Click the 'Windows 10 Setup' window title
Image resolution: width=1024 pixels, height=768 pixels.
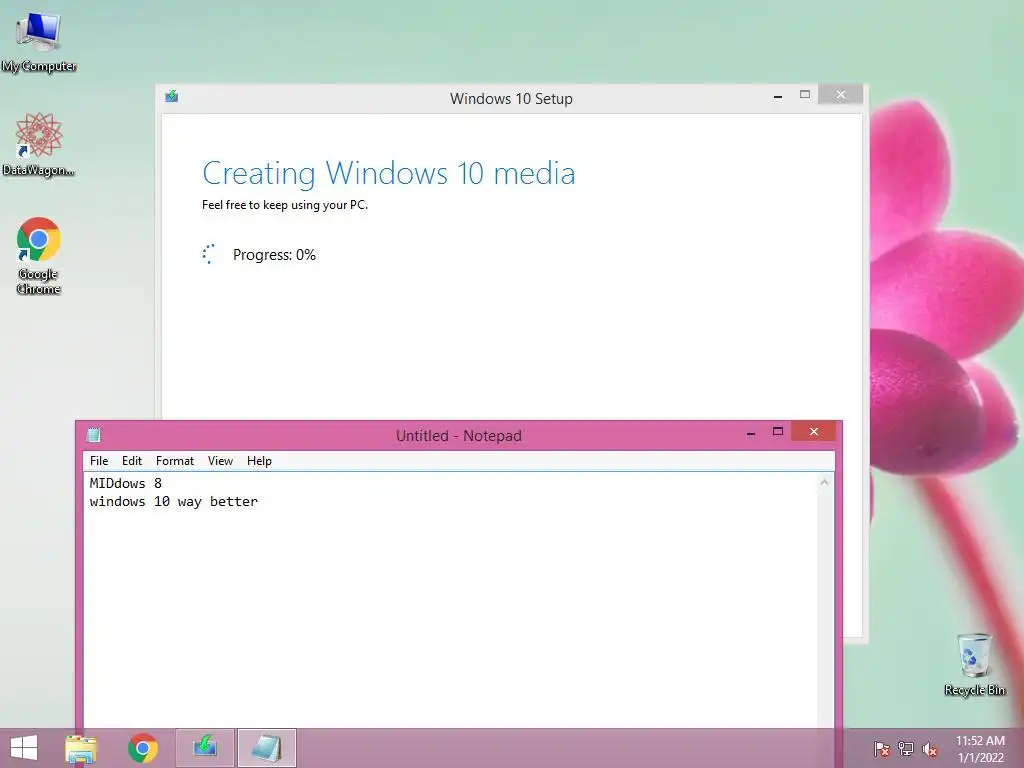point(511,99)
